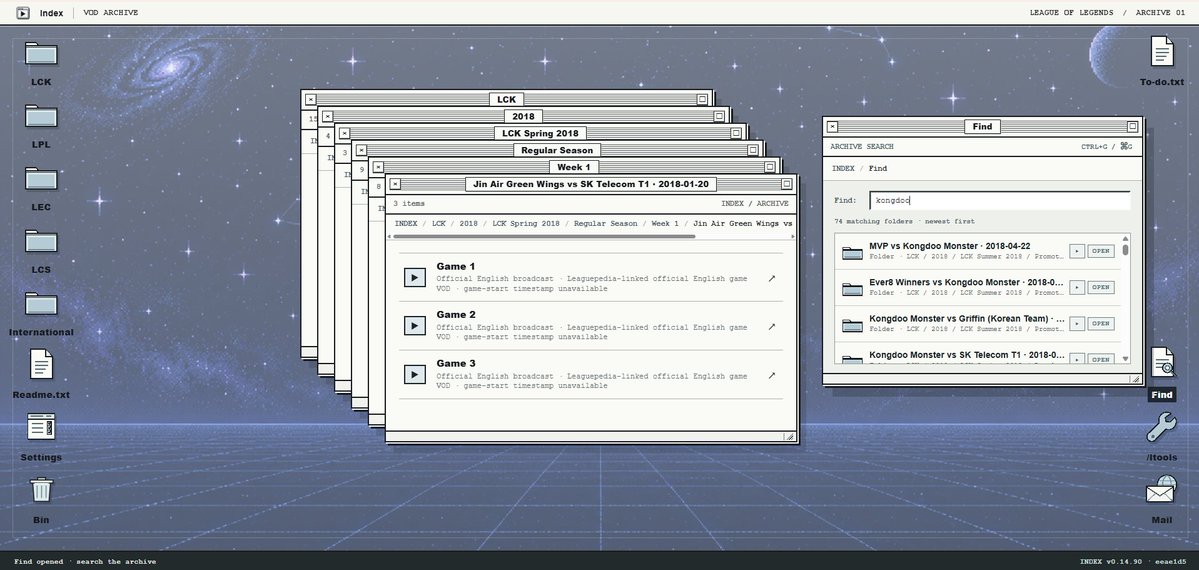Click the Game 2 title text
The image size is (1199, 570).
point(456,314)
